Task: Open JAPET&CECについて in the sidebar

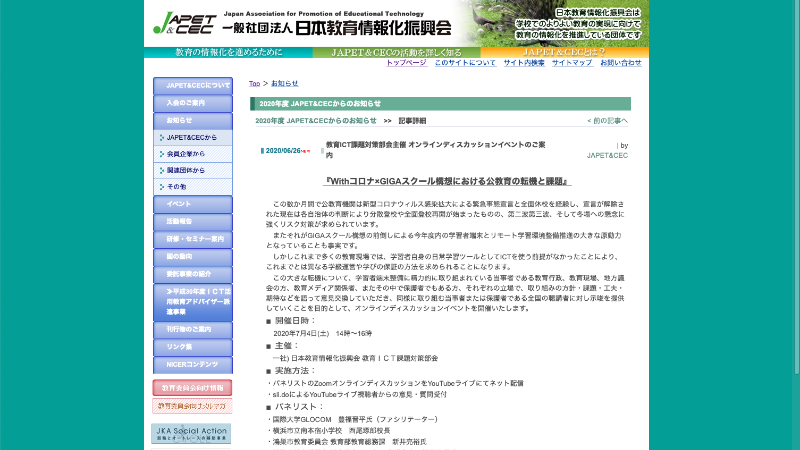Action: (192, 86)
